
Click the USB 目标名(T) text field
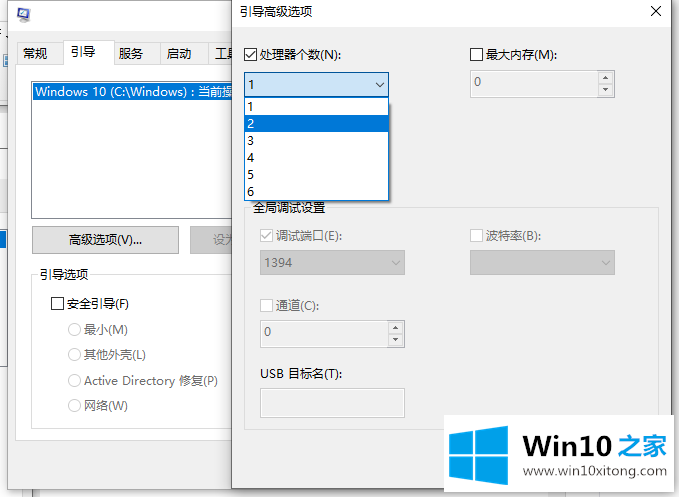pos(332,403)
